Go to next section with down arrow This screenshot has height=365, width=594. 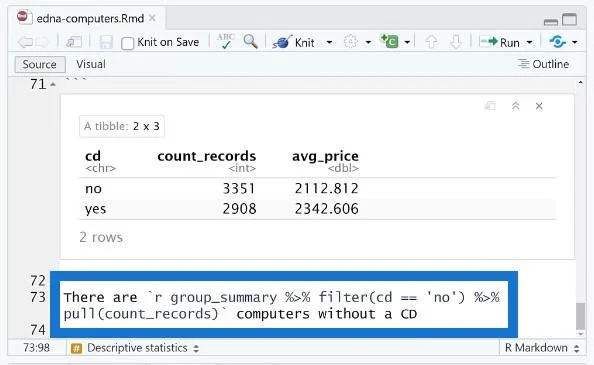pos(455,42)
